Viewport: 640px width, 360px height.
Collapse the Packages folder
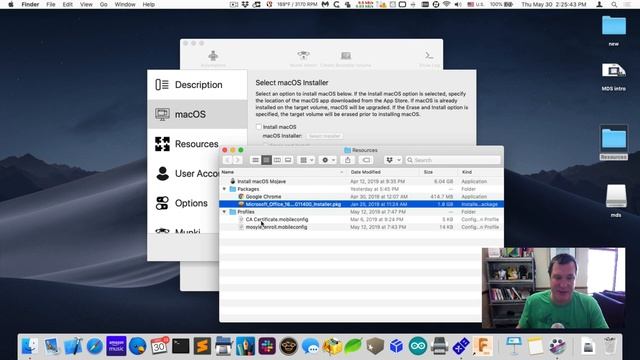pos(224,189)
